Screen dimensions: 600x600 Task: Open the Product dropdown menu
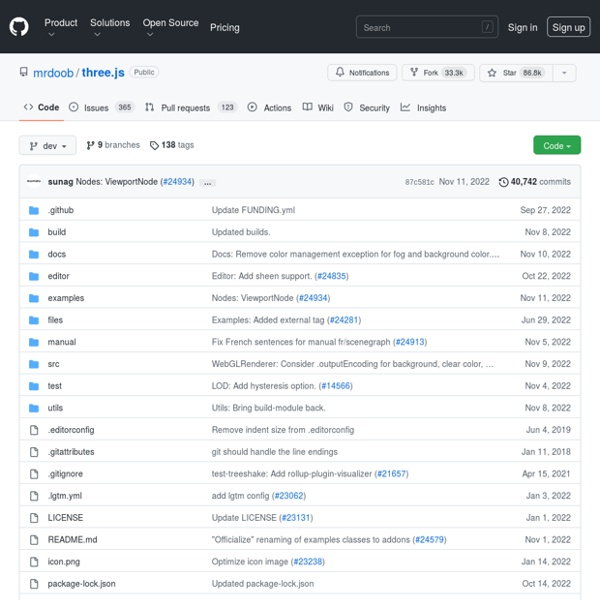tap(60, 28)
